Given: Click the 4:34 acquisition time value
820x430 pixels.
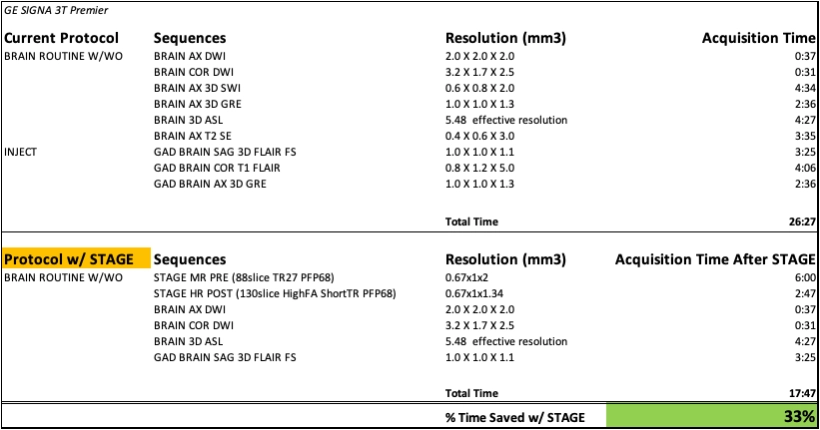Looking at the screenshot, I should [805, 88].
